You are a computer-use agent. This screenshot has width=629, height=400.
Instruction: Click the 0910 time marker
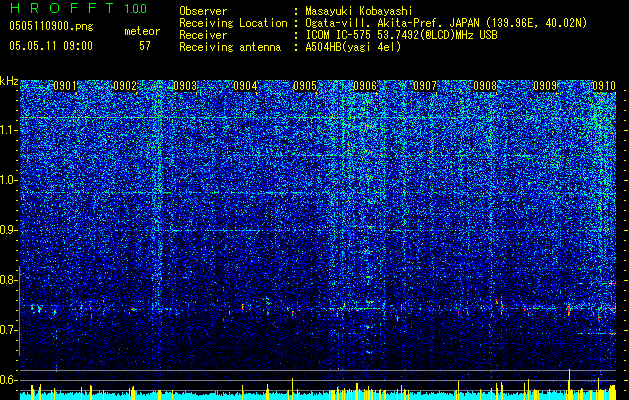point(604,86)
